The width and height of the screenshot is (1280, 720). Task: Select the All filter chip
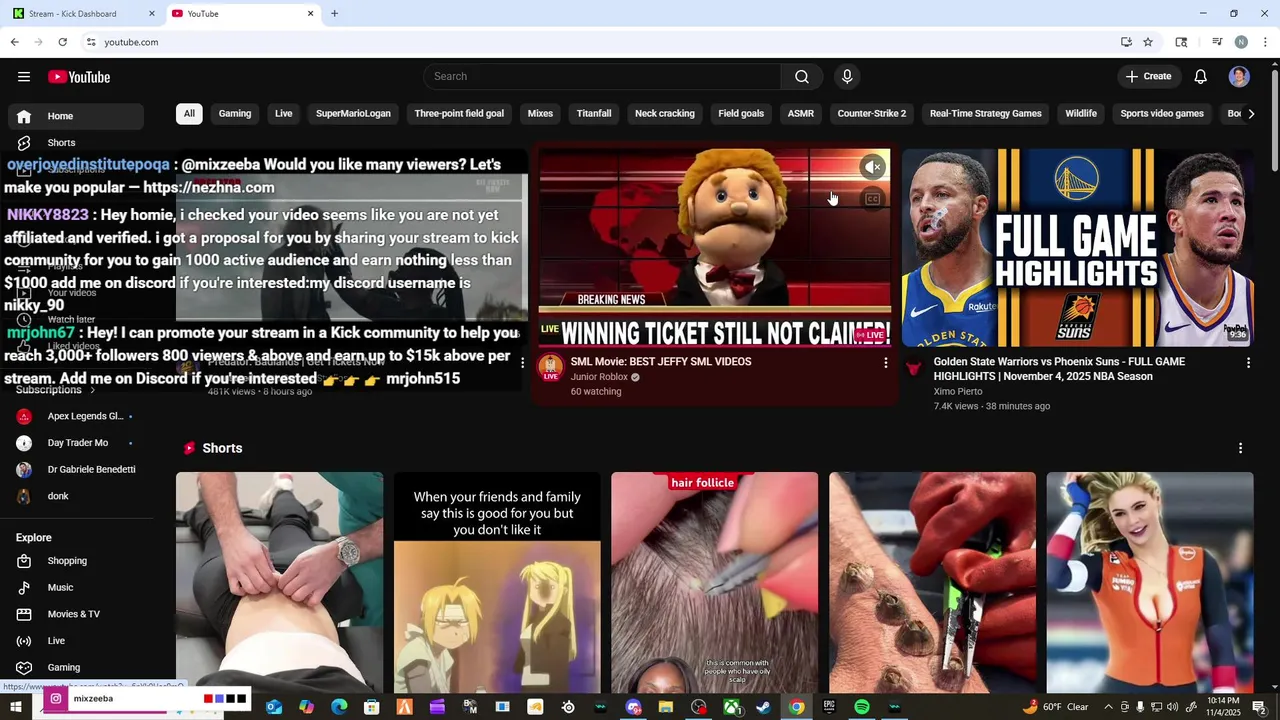click(189, 114)
